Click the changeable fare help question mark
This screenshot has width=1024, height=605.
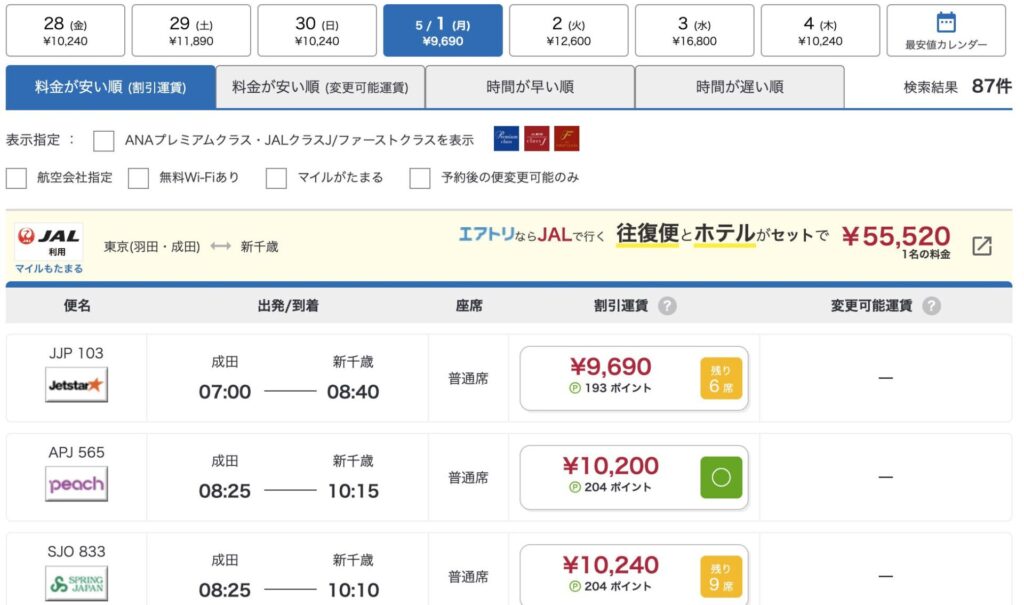point(931,306)
